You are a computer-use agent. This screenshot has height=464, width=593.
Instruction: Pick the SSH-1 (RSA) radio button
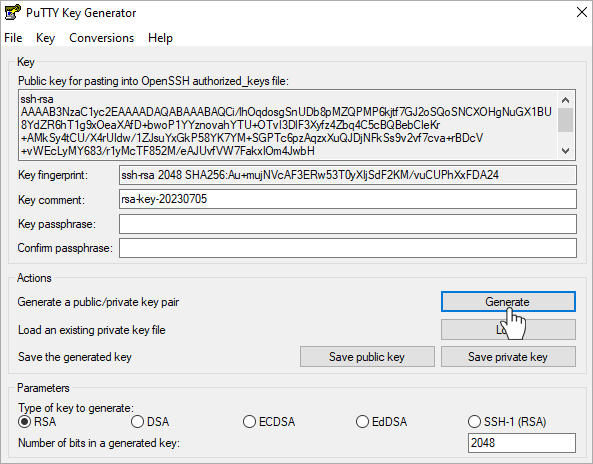[x=507, y=422]
